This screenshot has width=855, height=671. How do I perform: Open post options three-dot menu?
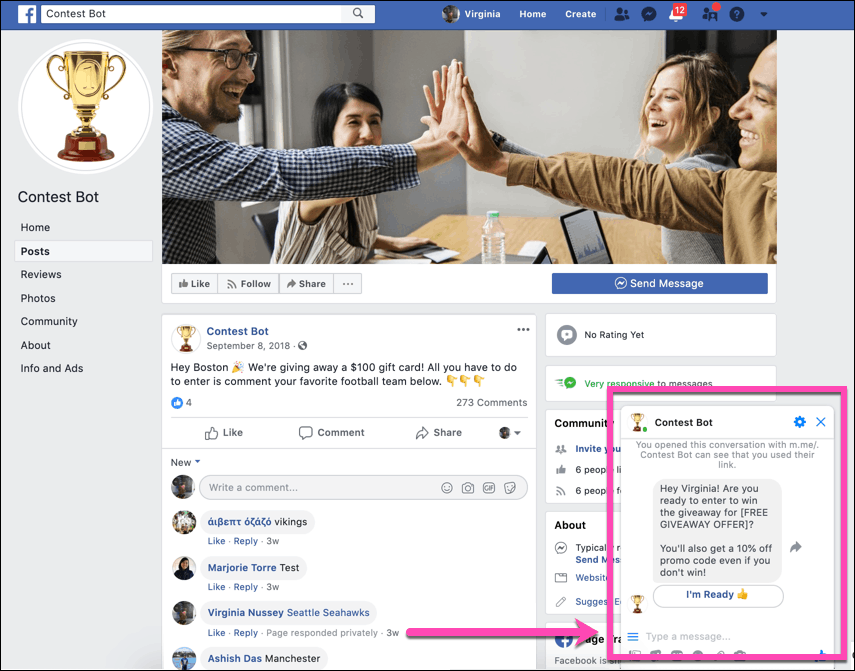523,330
